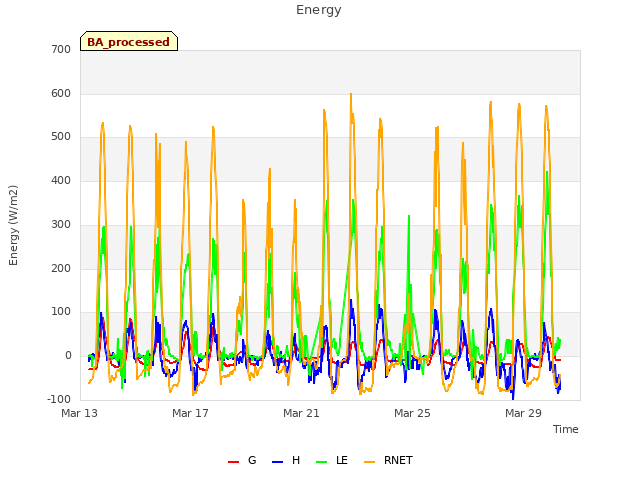Click the Mar 21 x-axis label
640x480 pixels.
pyautogui.click(x=301, y=413)
